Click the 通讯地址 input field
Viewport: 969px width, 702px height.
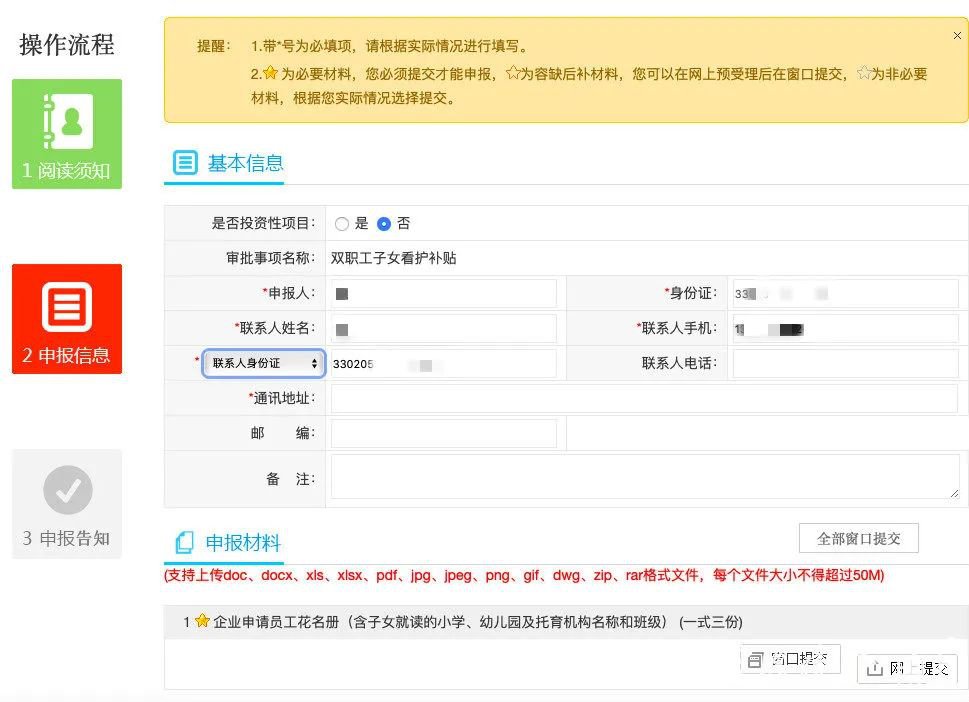tap(644, 398)
